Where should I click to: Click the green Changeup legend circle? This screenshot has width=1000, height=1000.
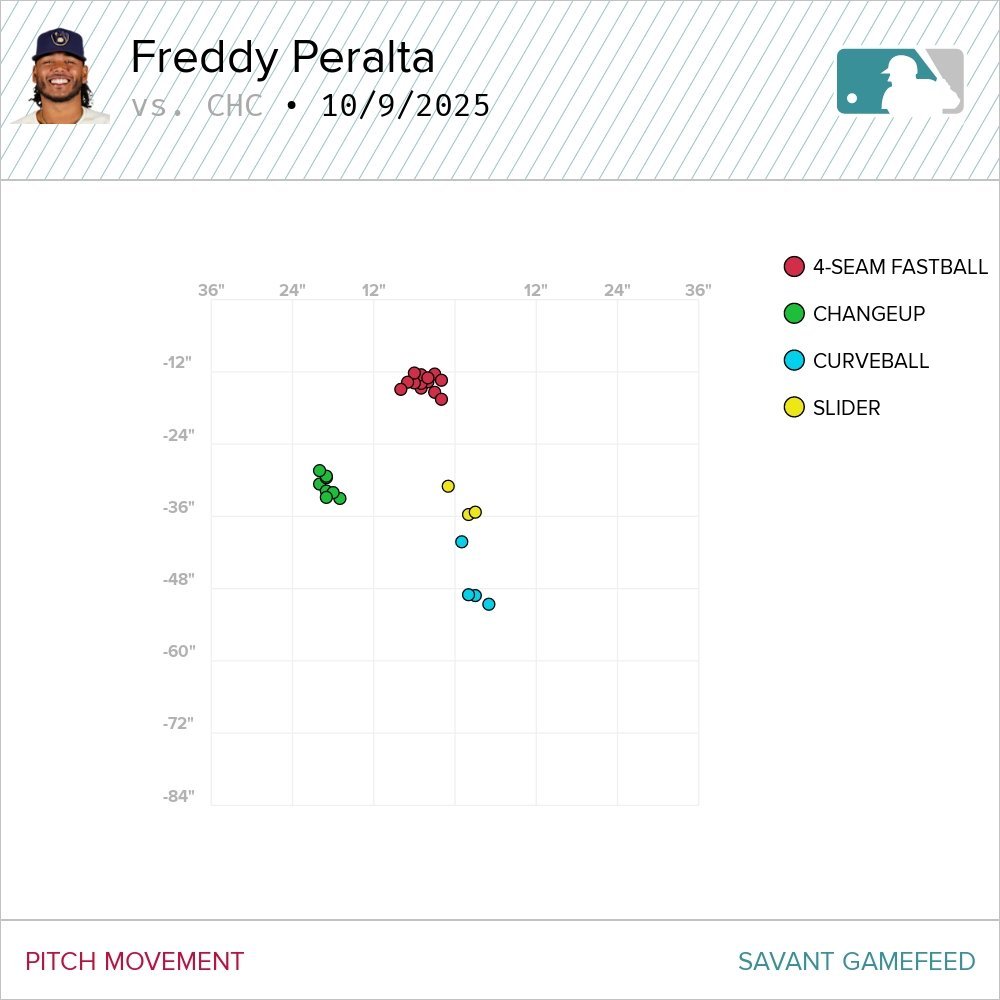coord(794,314)
